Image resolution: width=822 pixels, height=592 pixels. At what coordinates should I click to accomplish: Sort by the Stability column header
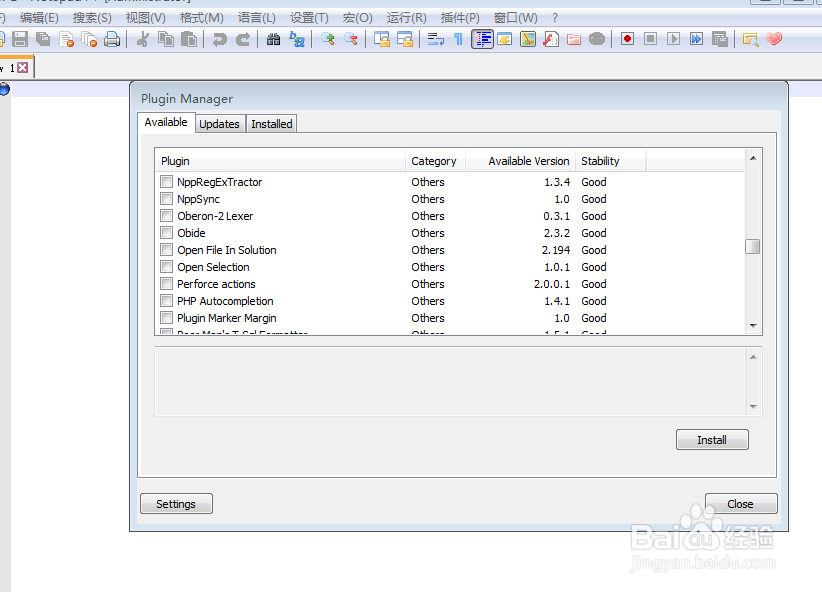611,161
